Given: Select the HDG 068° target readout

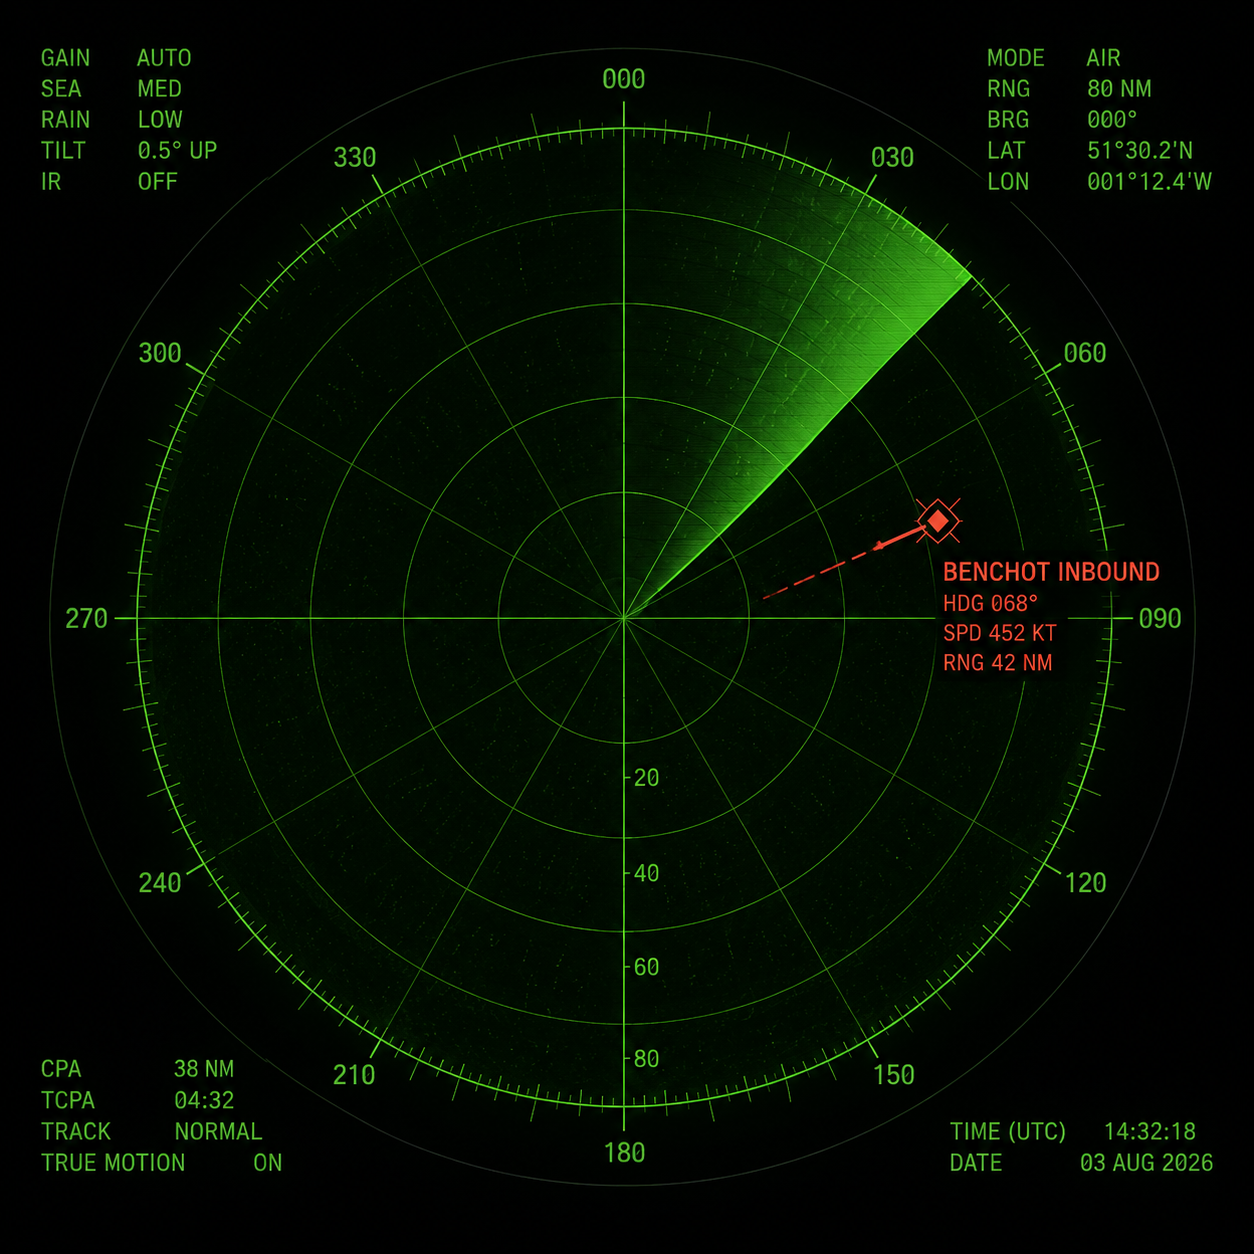Looking at the screenshot, I should click(x=990, y=603).
